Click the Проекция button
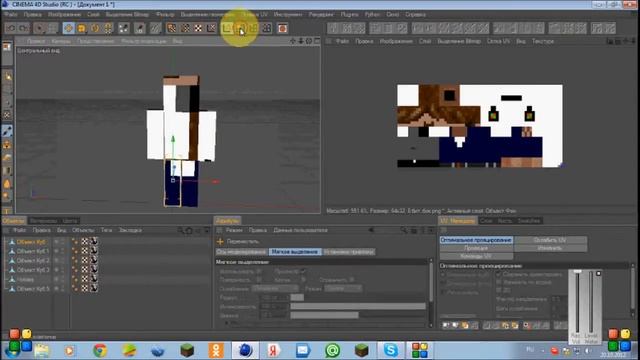Image resolution: width=640 pixels, height=360 pixels. (476, 248)
